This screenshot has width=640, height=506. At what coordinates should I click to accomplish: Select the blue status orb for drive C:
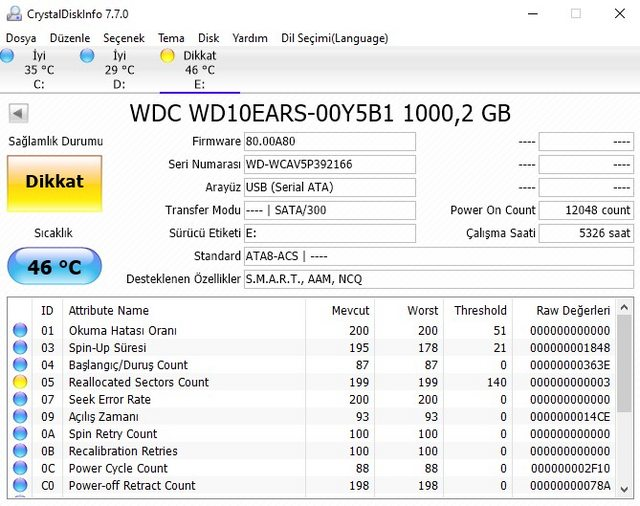tap(7, 55)
